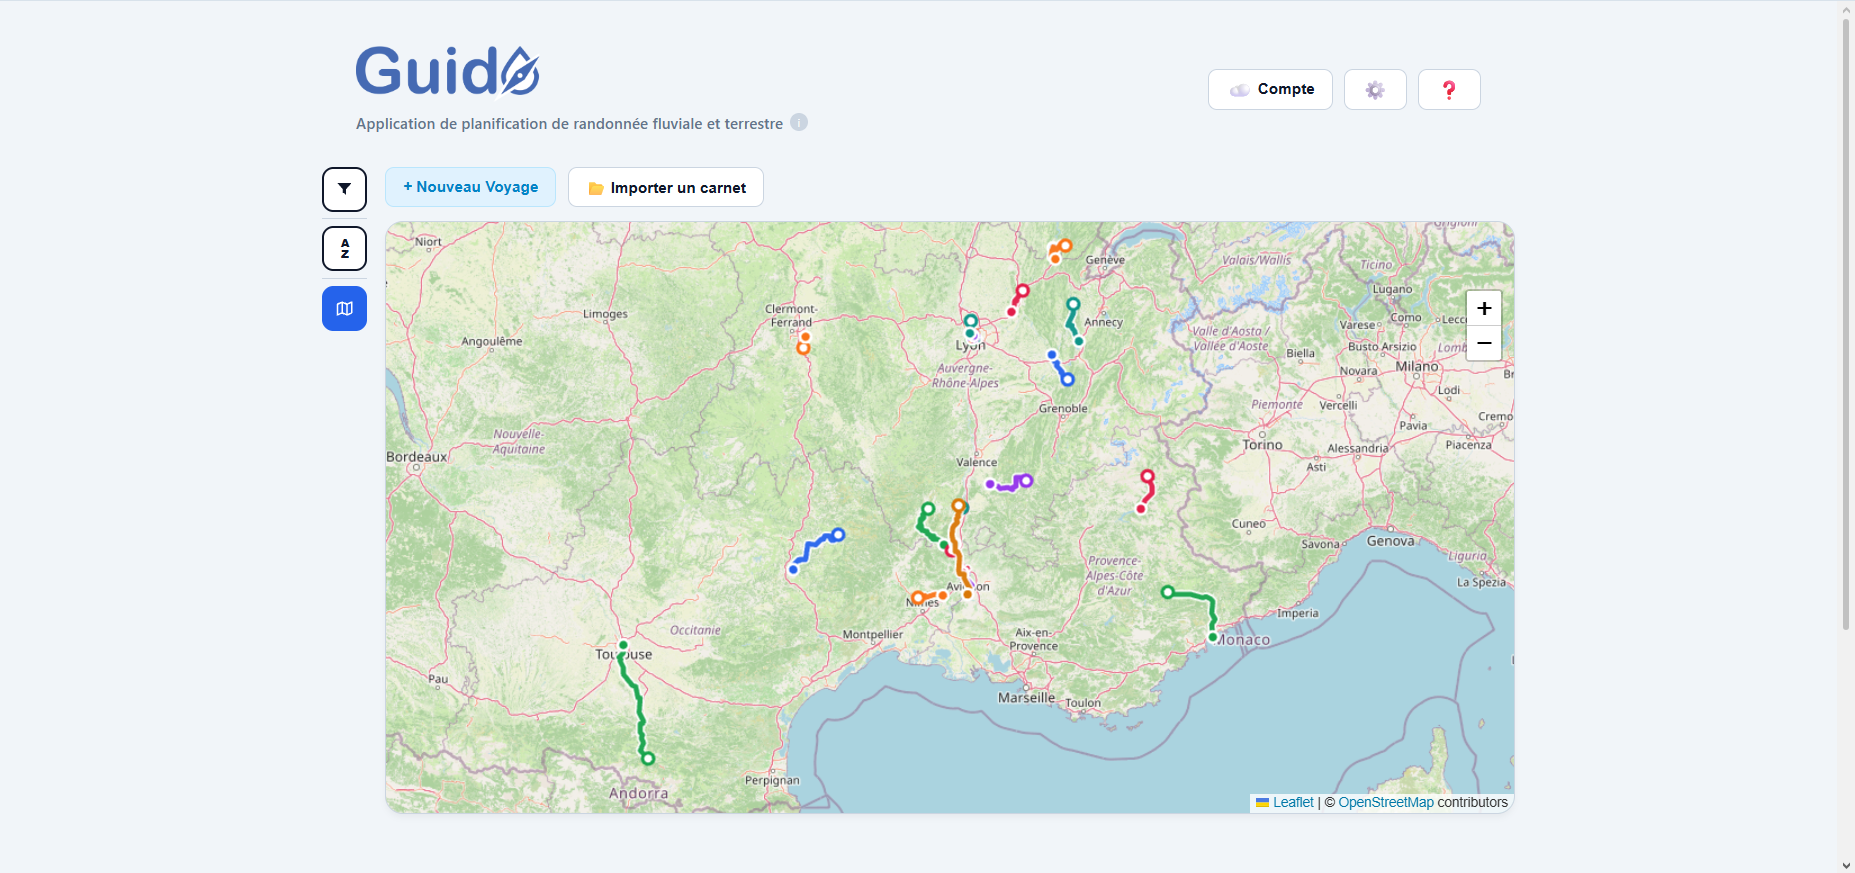The image size is (1855, 873).
Task: Create a trip with Nouveau Voyage
Action: (470, 187)
